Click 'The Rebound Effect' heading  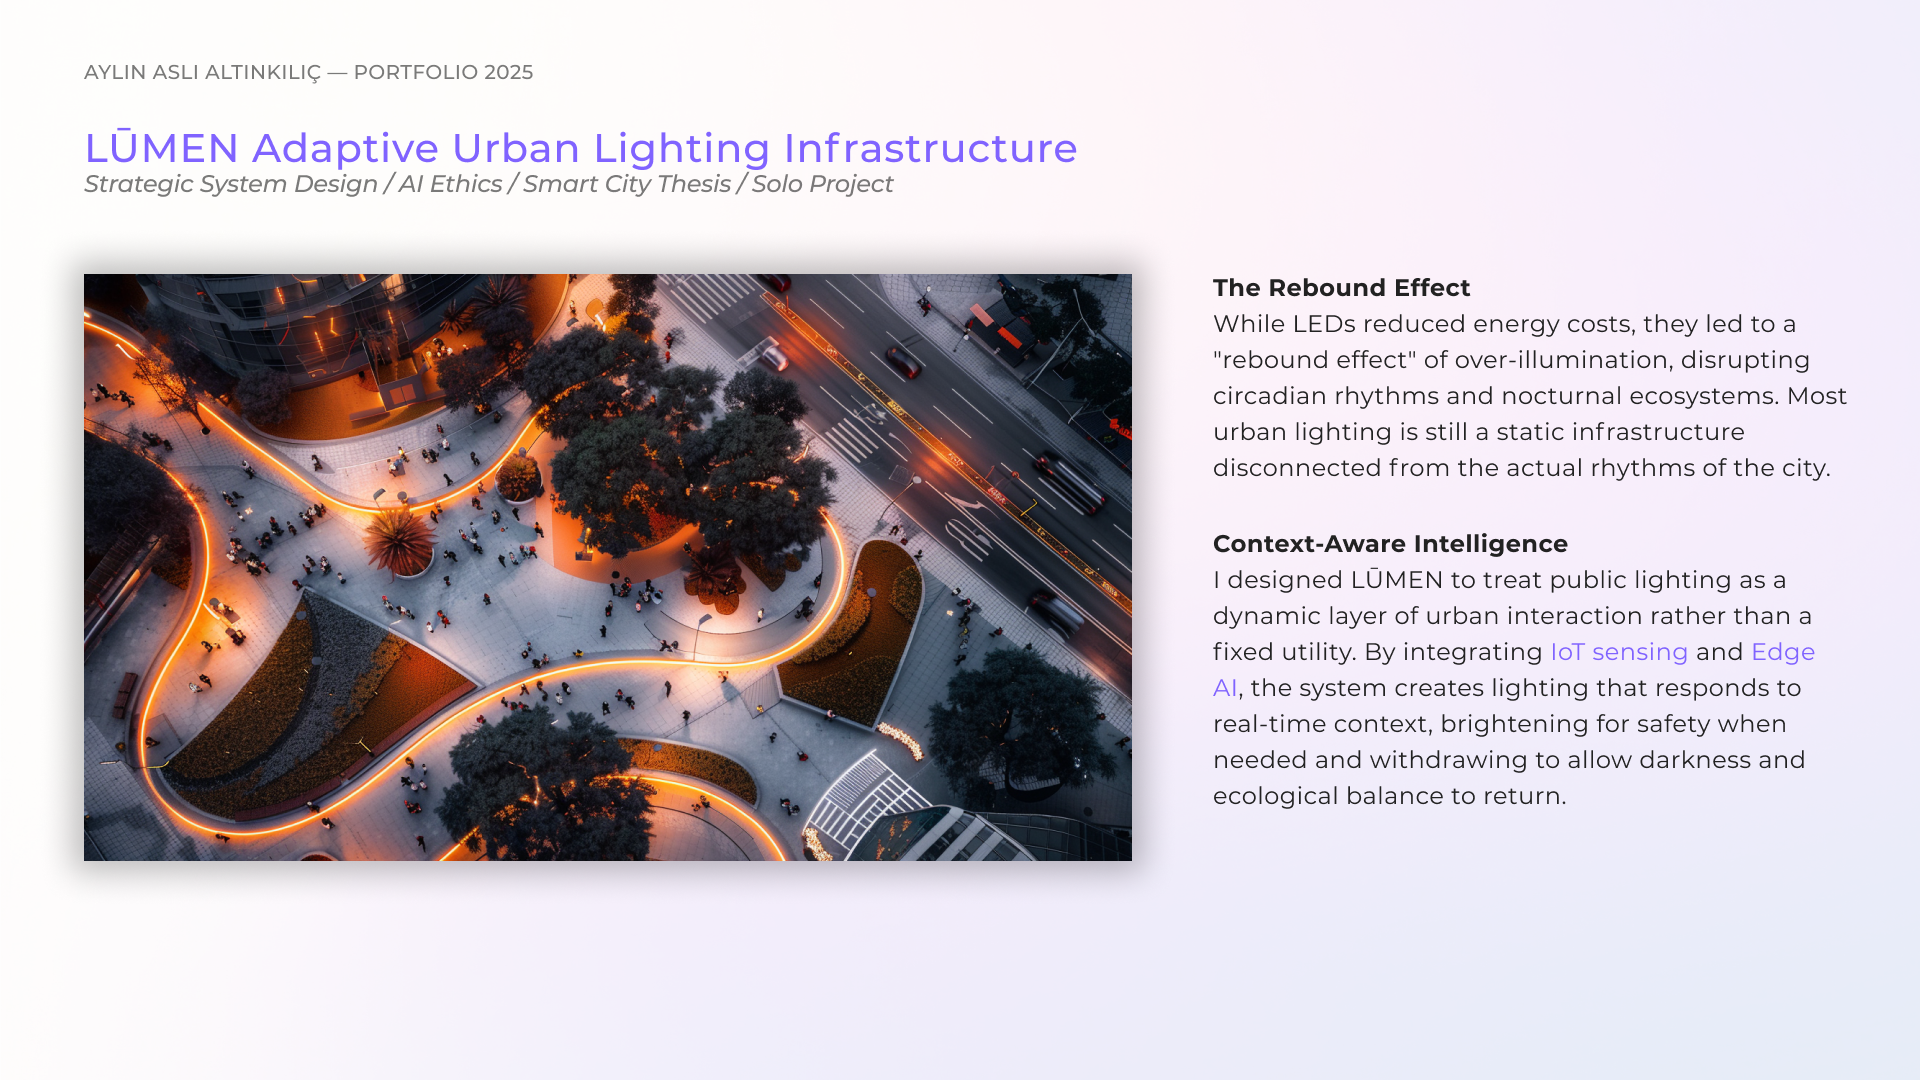point(1341,288)
